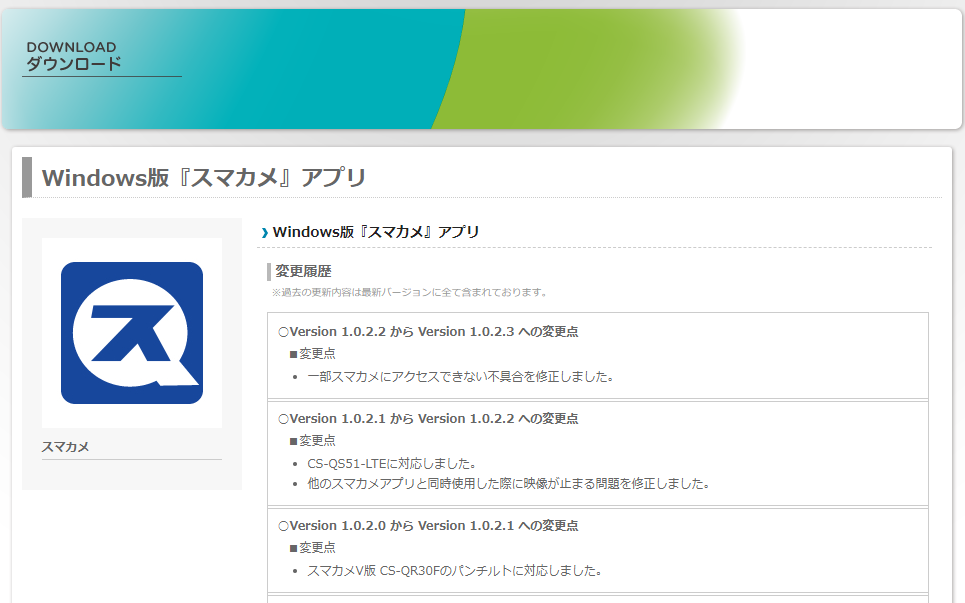Click heading Version 1.0.2.1 から Version 1.0.2.2 への変更点

428,419
